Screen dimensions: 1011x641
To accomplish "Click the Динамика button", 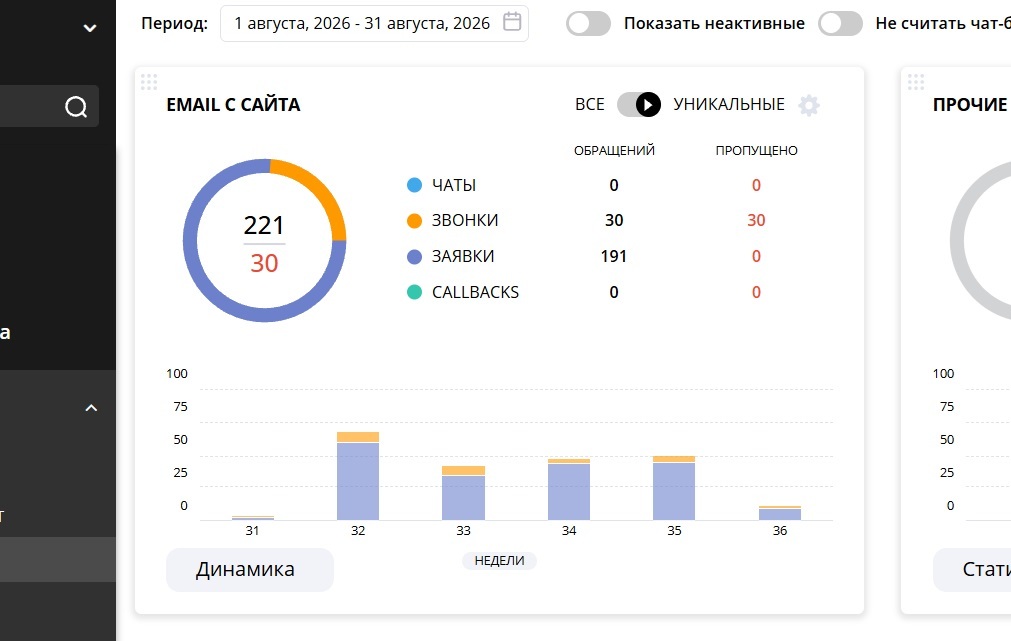I will pyautogui.click(x=250, y=569).
